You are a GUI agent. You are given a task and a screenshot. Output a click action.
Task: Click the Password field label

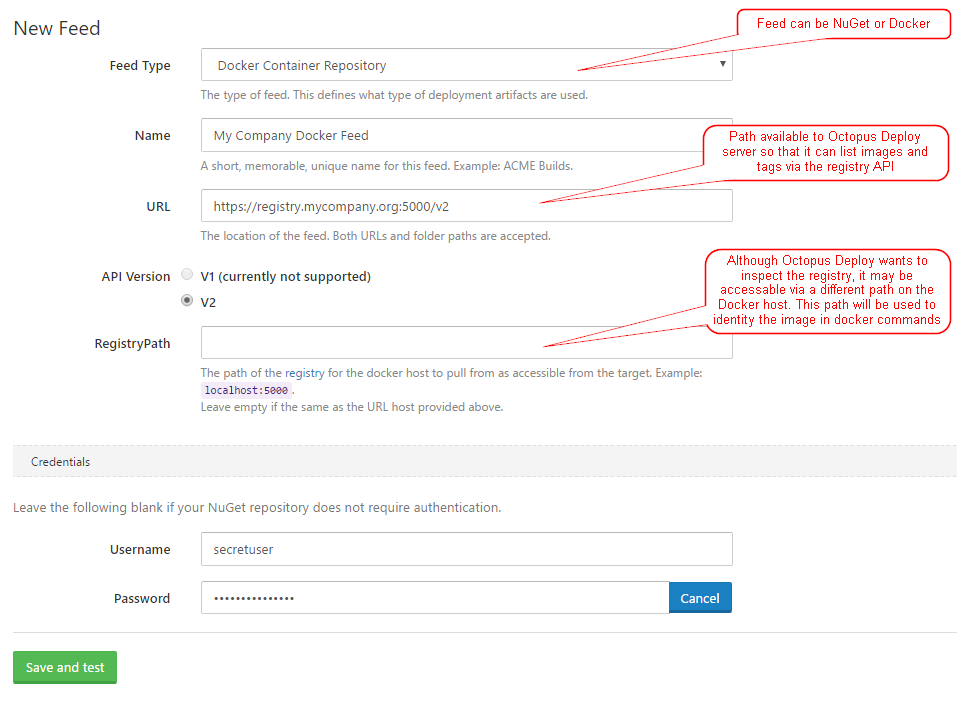142,598
